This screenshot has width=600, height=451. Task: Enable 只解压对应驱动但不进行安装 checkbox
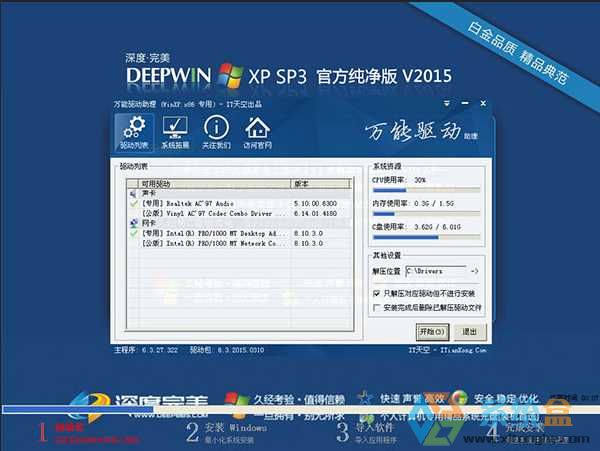[377, 293]
